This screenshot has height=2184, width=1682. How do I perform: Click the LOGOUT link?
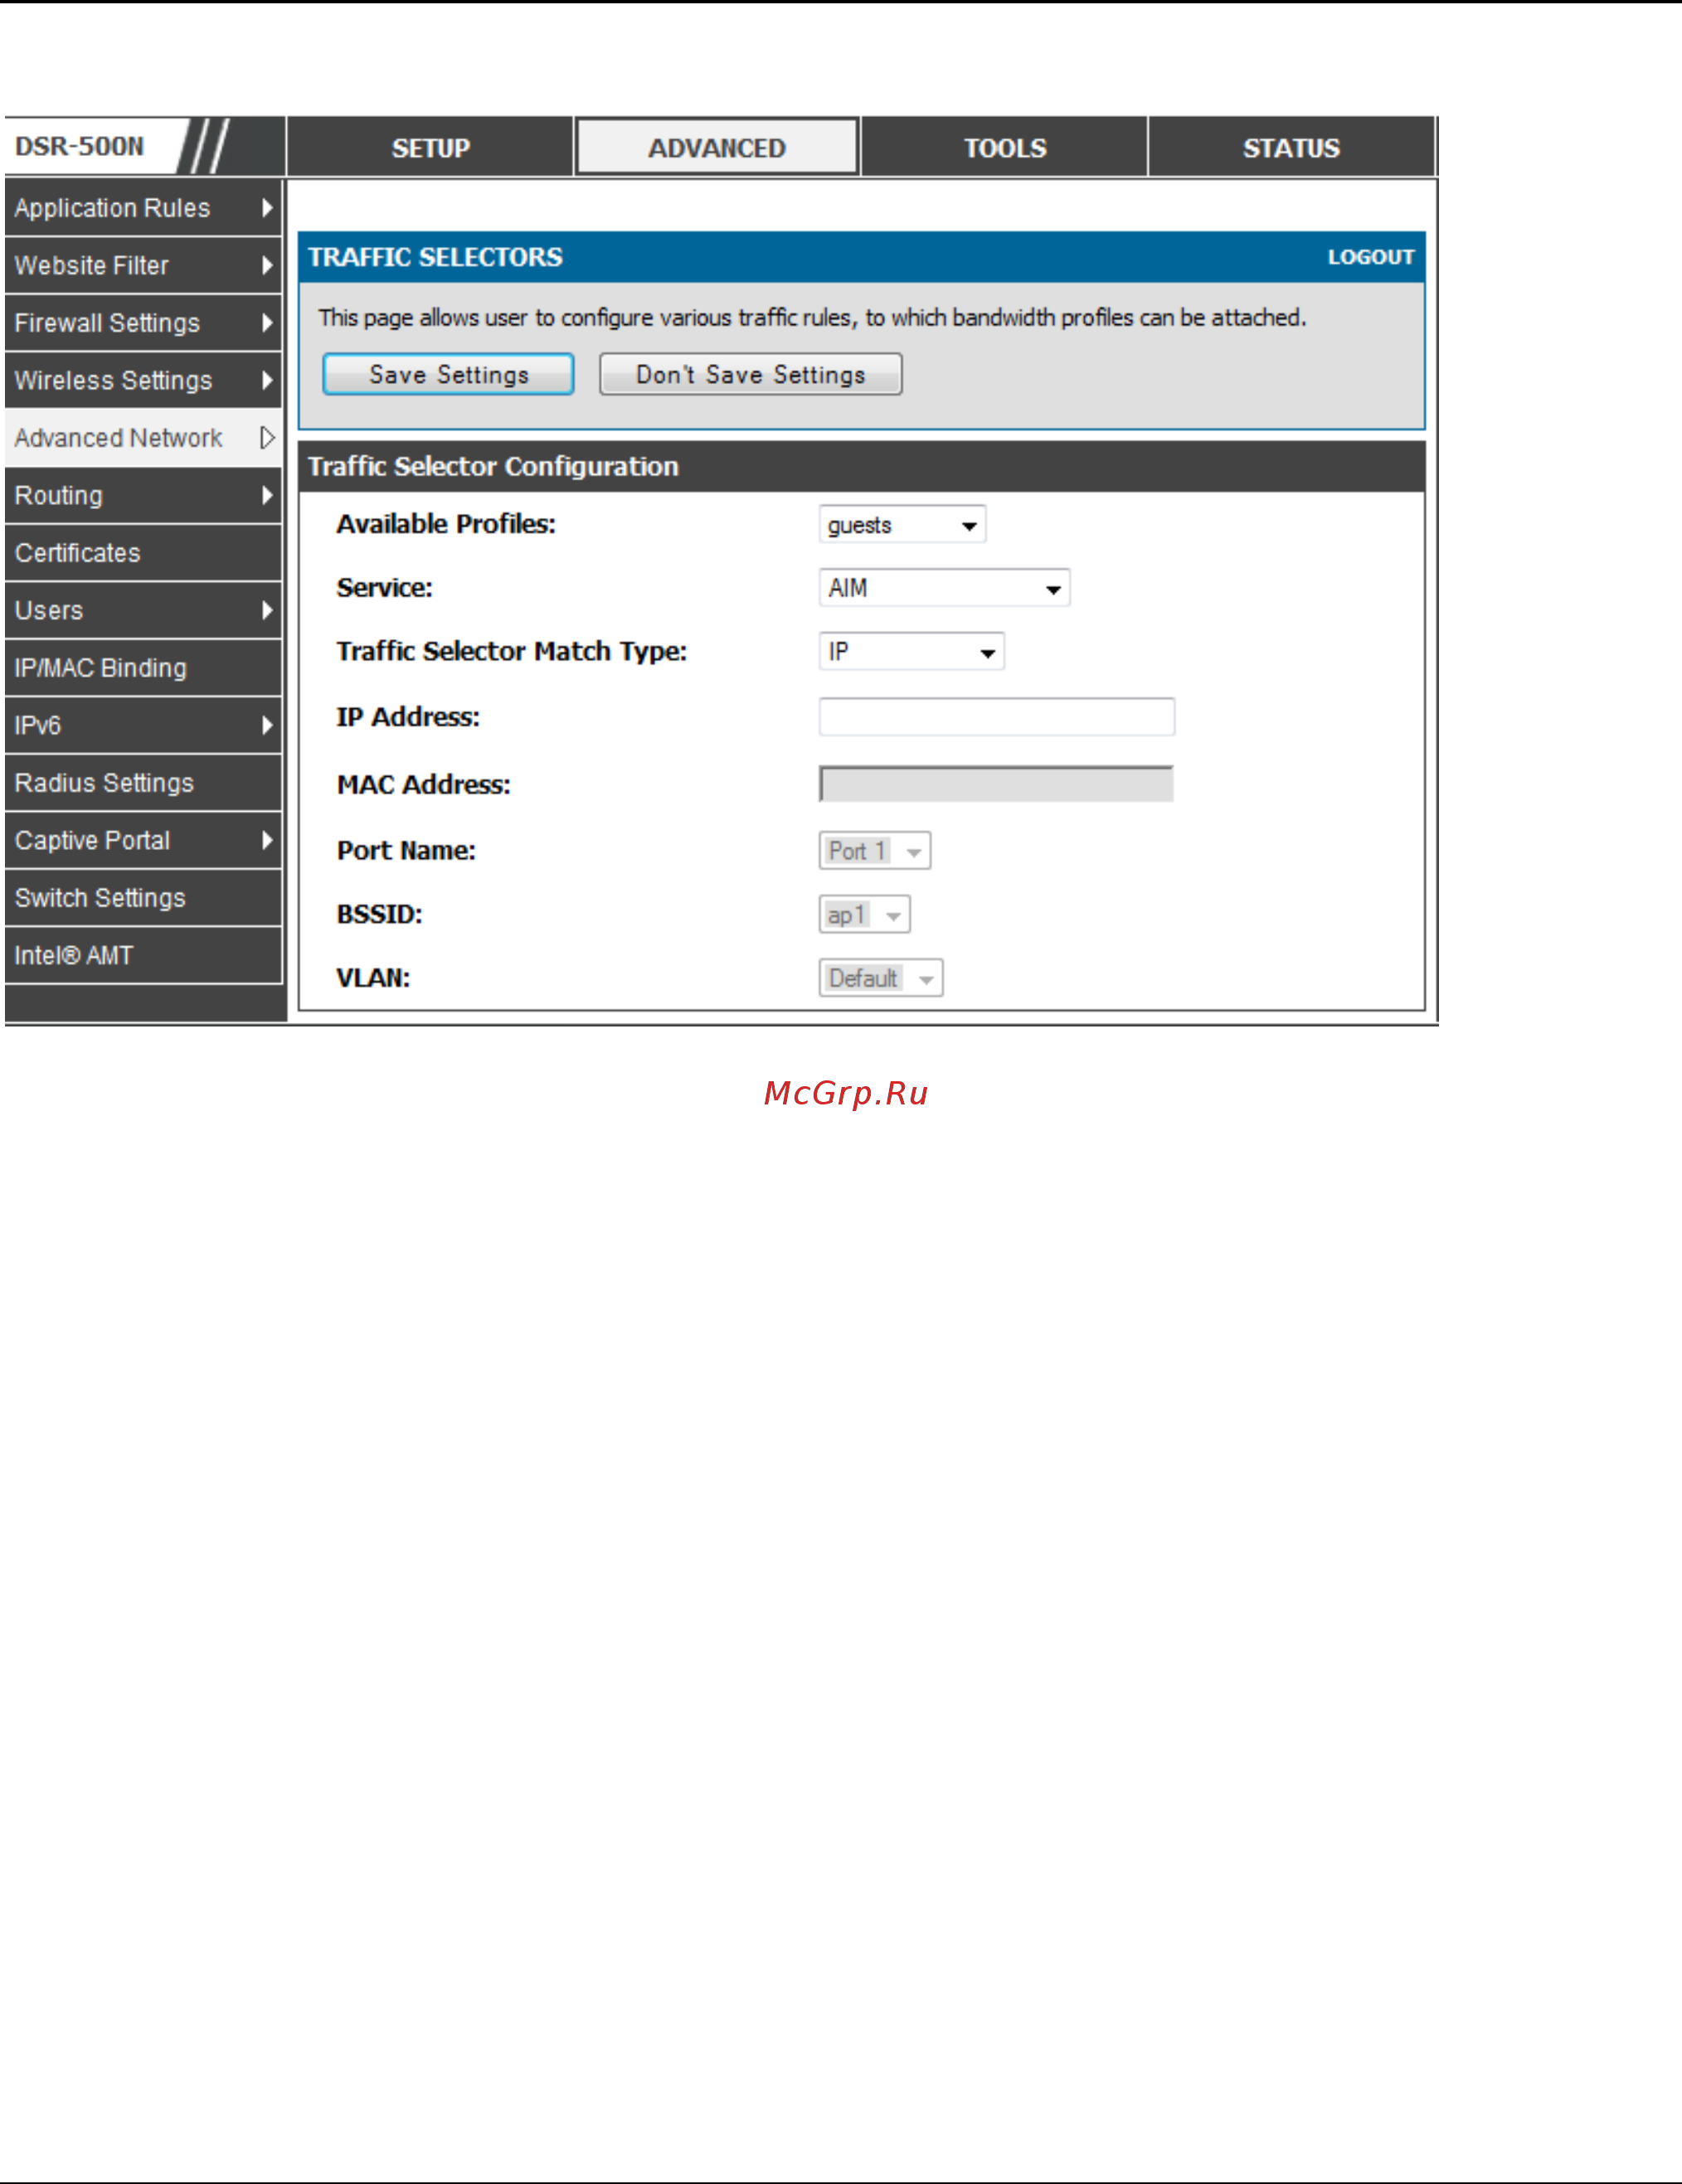point(1370,257)
